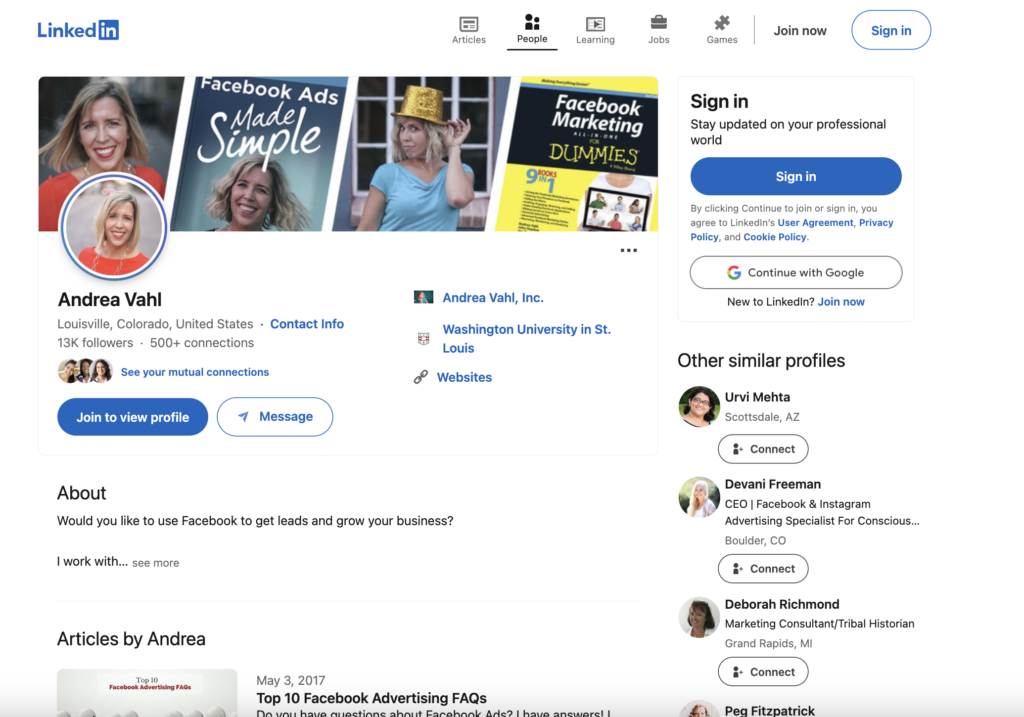1024x717 pixels.
Task: Open Top 10 Facebook Advertising FAQs article
Action: (372, 698)
